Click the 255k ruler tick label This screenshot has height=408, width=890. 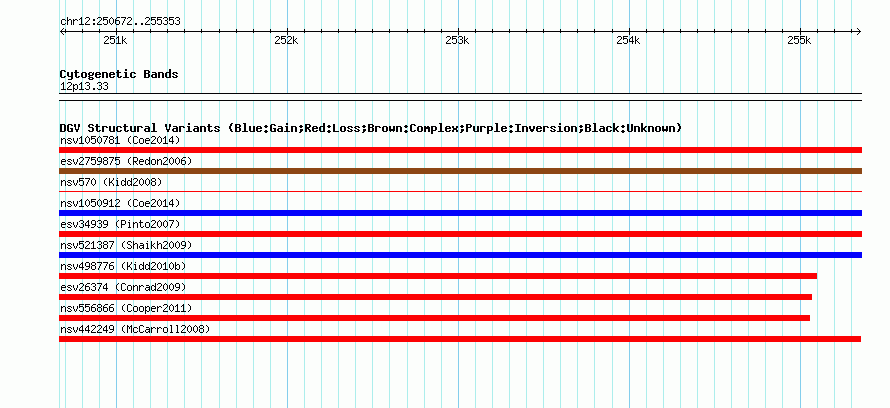pos(799,41)
